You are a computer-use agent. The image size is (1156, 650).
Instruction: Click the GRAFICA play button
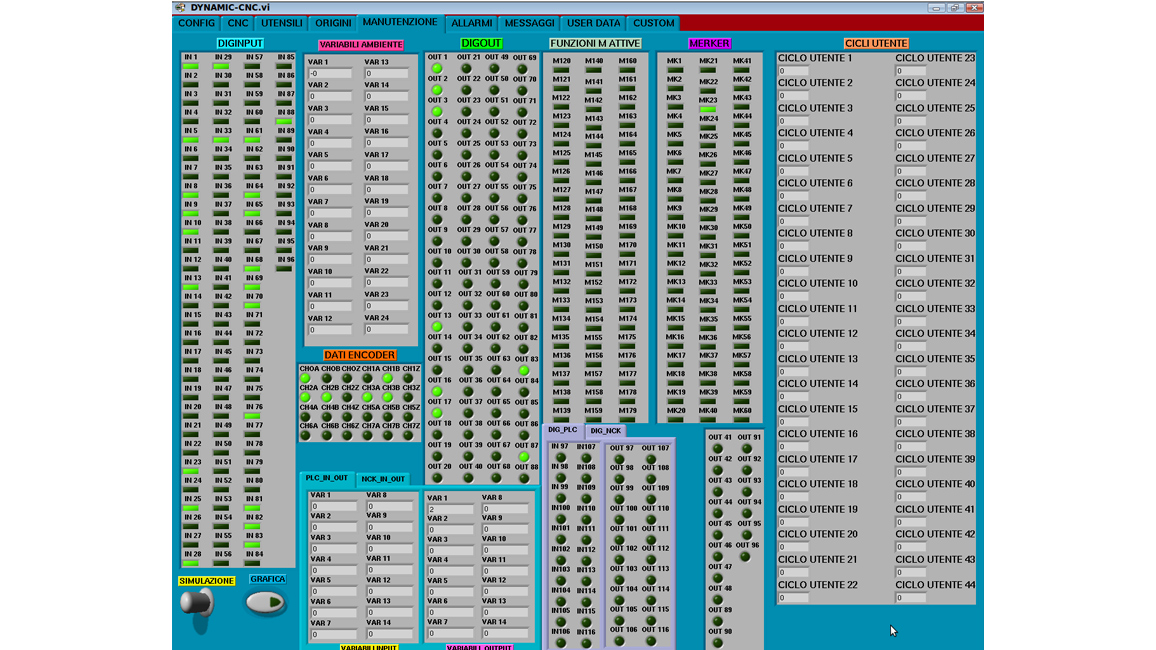[266, 602]
